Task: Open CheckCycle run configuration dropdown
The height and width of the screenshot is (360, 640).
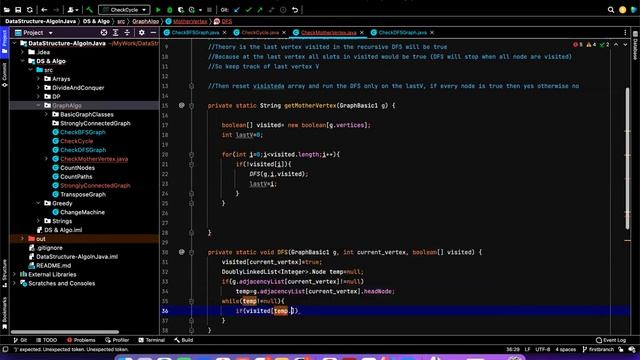Action: tap(124, 10)
